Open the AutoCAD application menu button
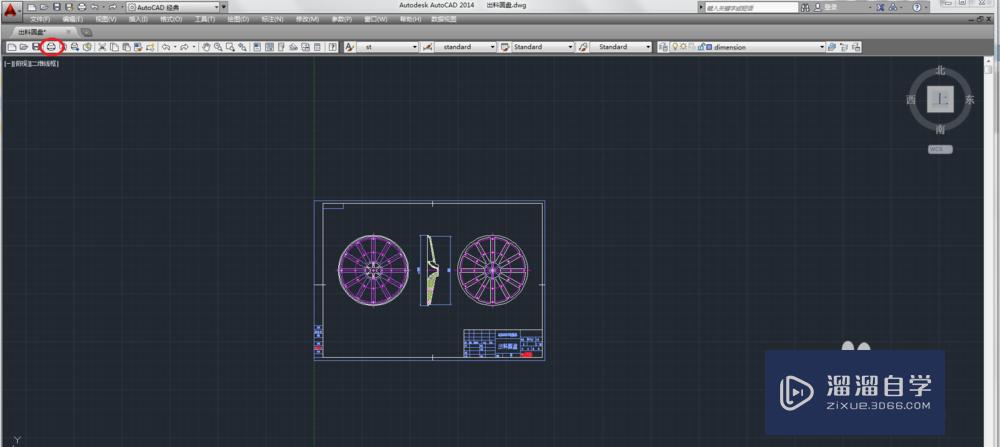The height and width of the screenshot is (447, 1000). pyautogui.click(x=11, y=10)
